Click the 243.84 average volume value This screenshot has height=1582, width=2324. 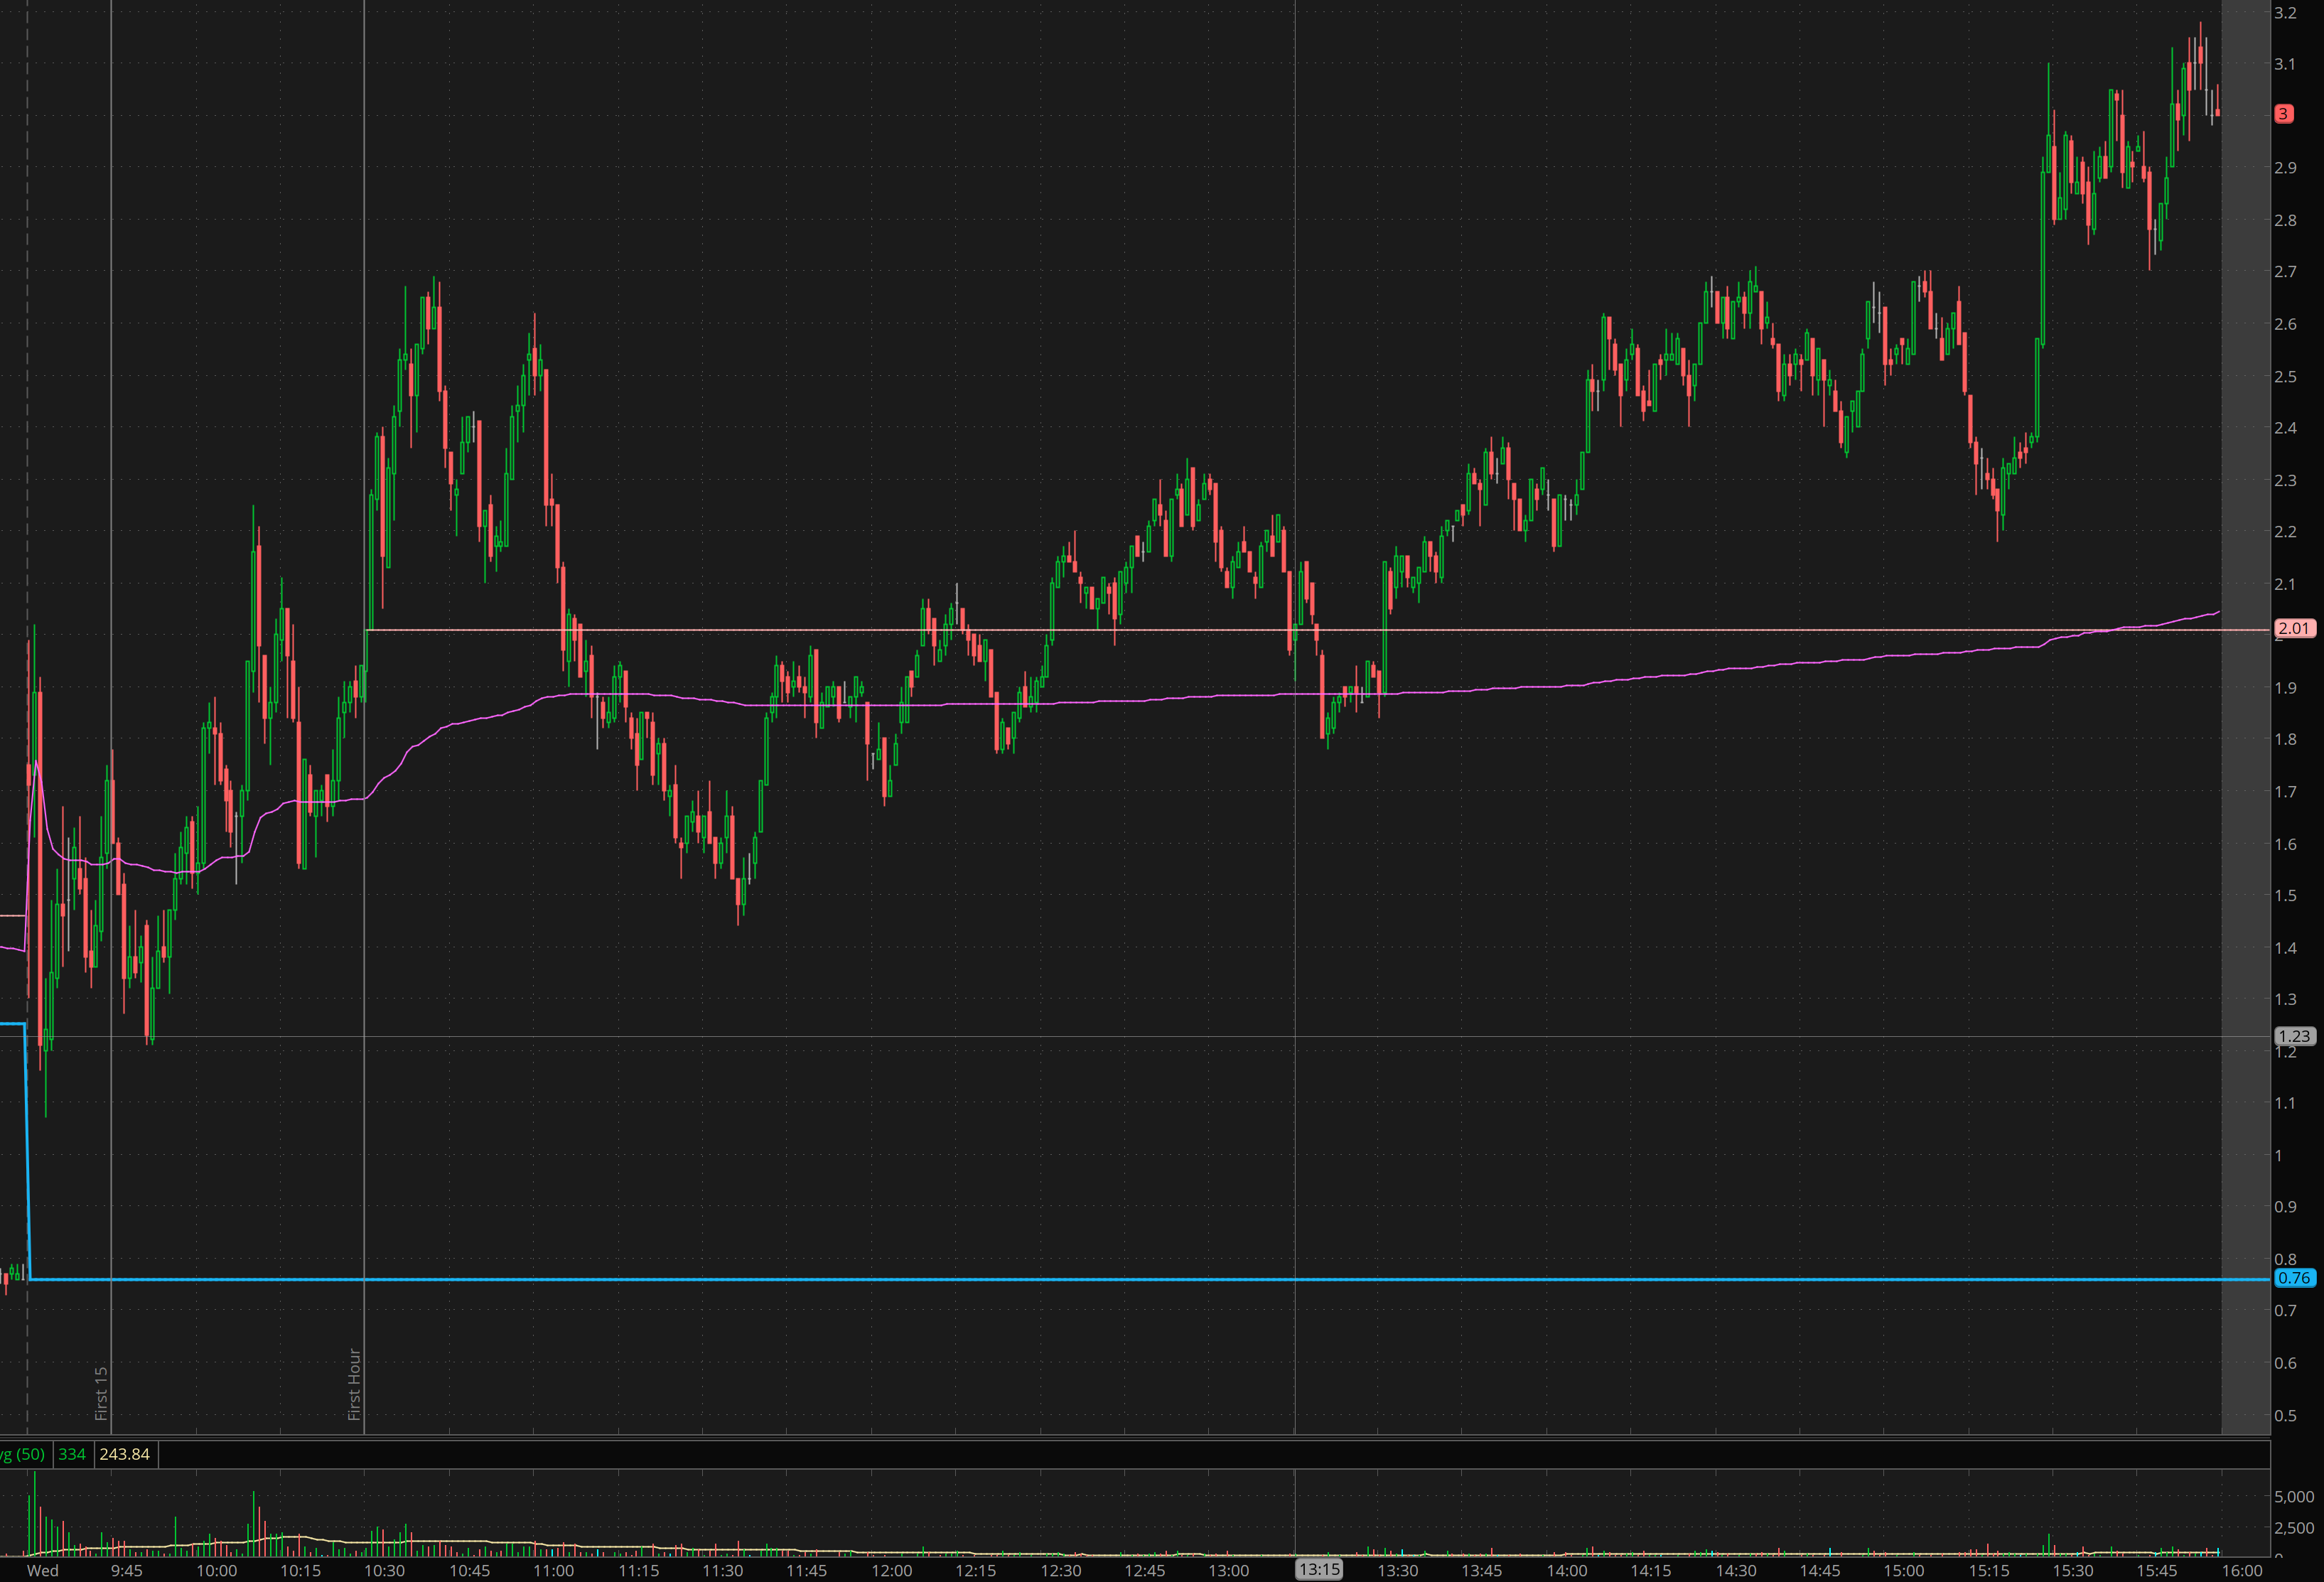coord(124,1454)
